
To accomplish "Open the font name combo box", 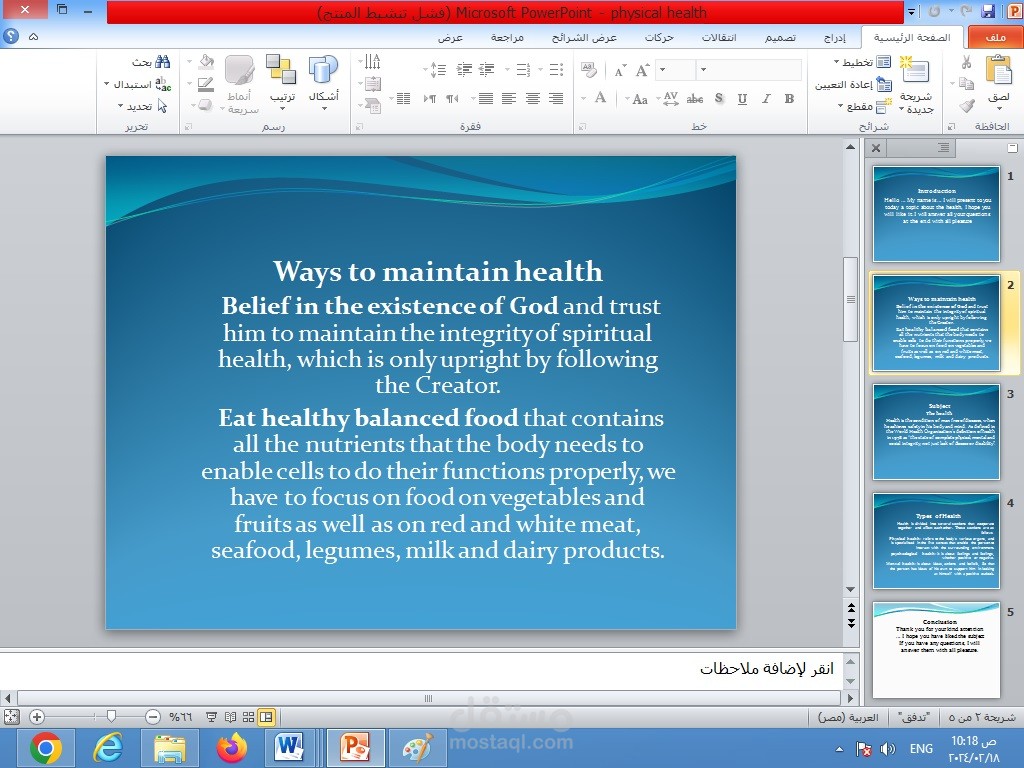I will [x=750, y=69].
